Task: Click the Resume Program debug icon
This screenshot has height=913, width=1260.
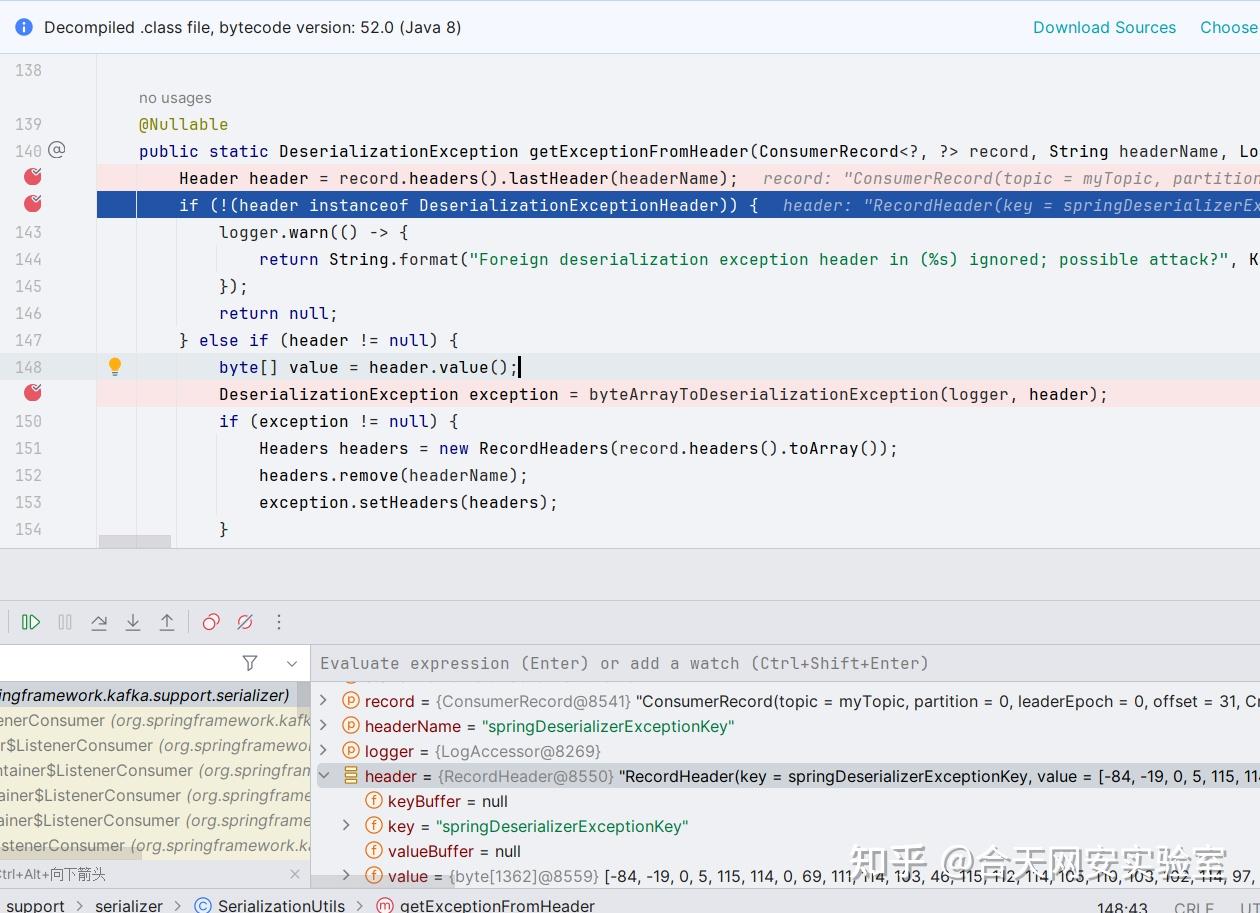Action: click(x=31, y=622)
